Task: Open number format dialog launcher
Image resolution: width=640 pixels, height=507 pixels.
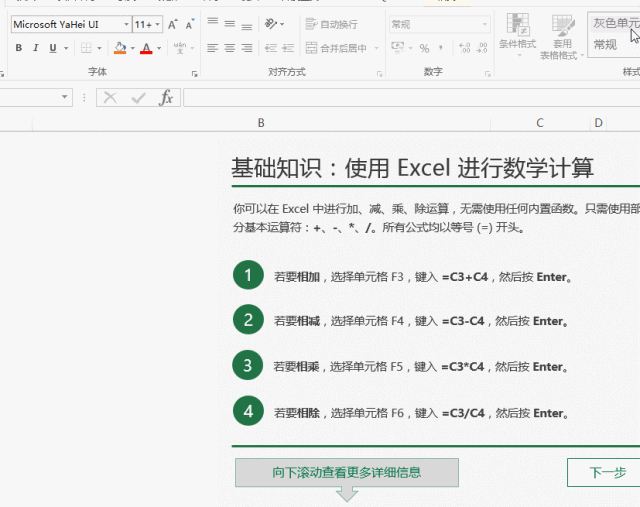Action: pos(487,74)
